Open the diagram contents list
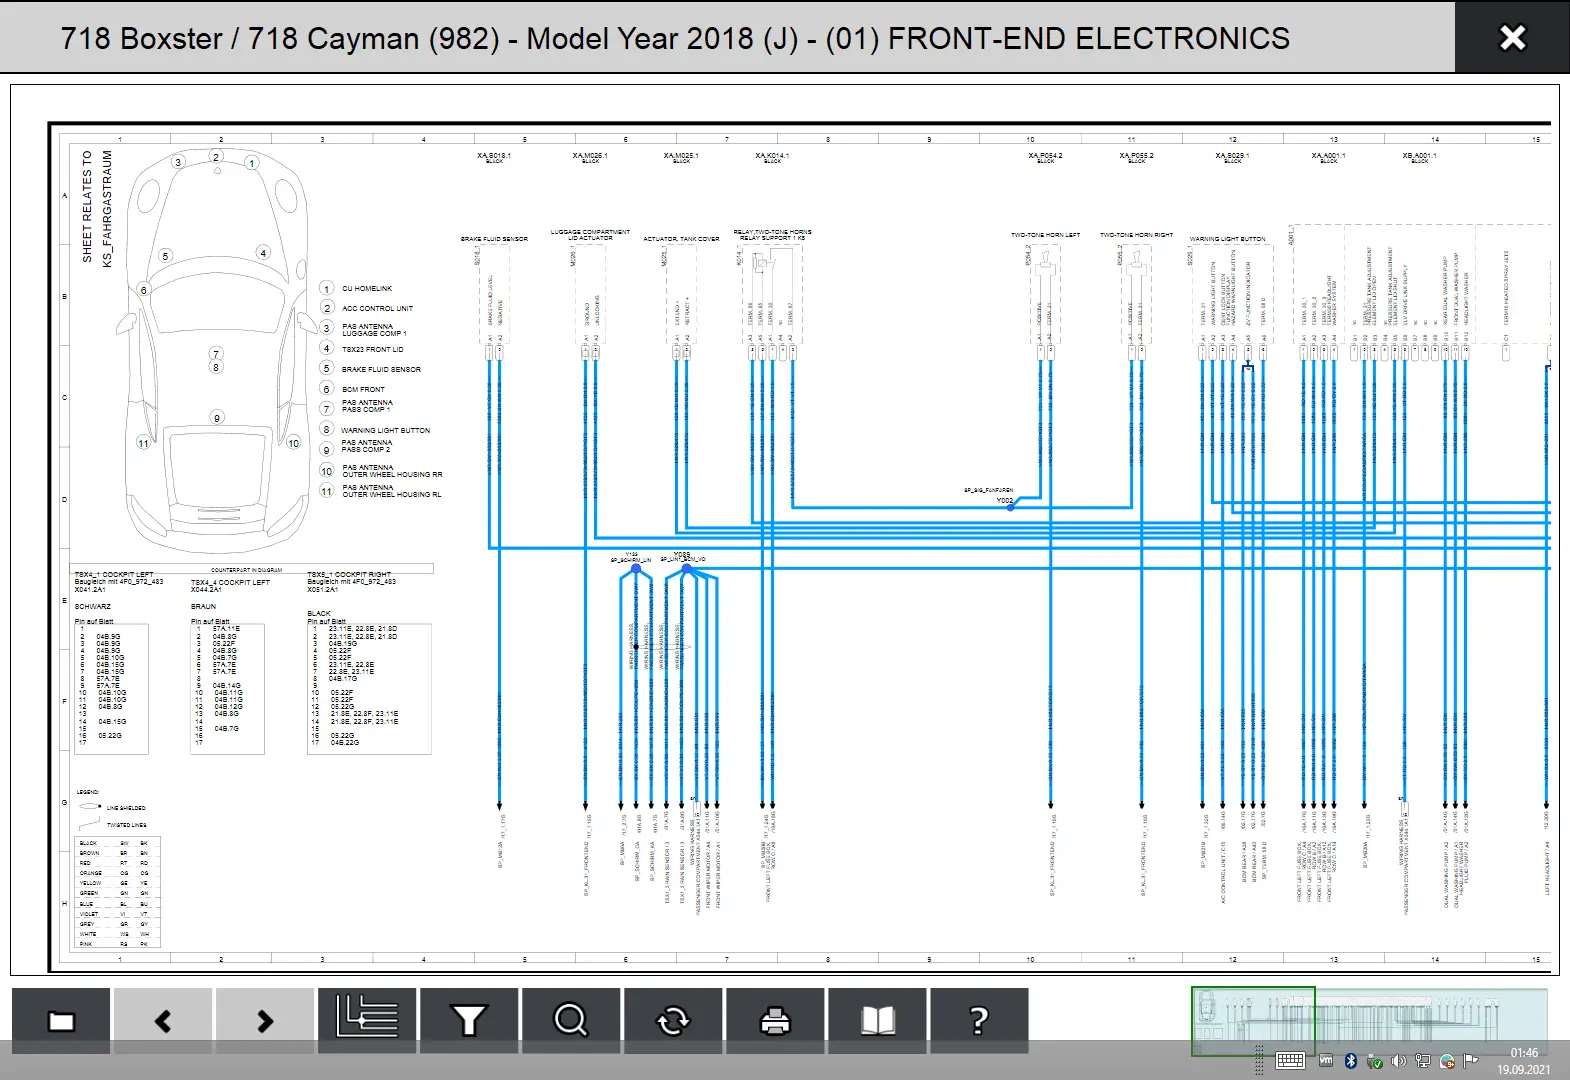The image size is (1570, 1080). click(x=367, y=1019)
